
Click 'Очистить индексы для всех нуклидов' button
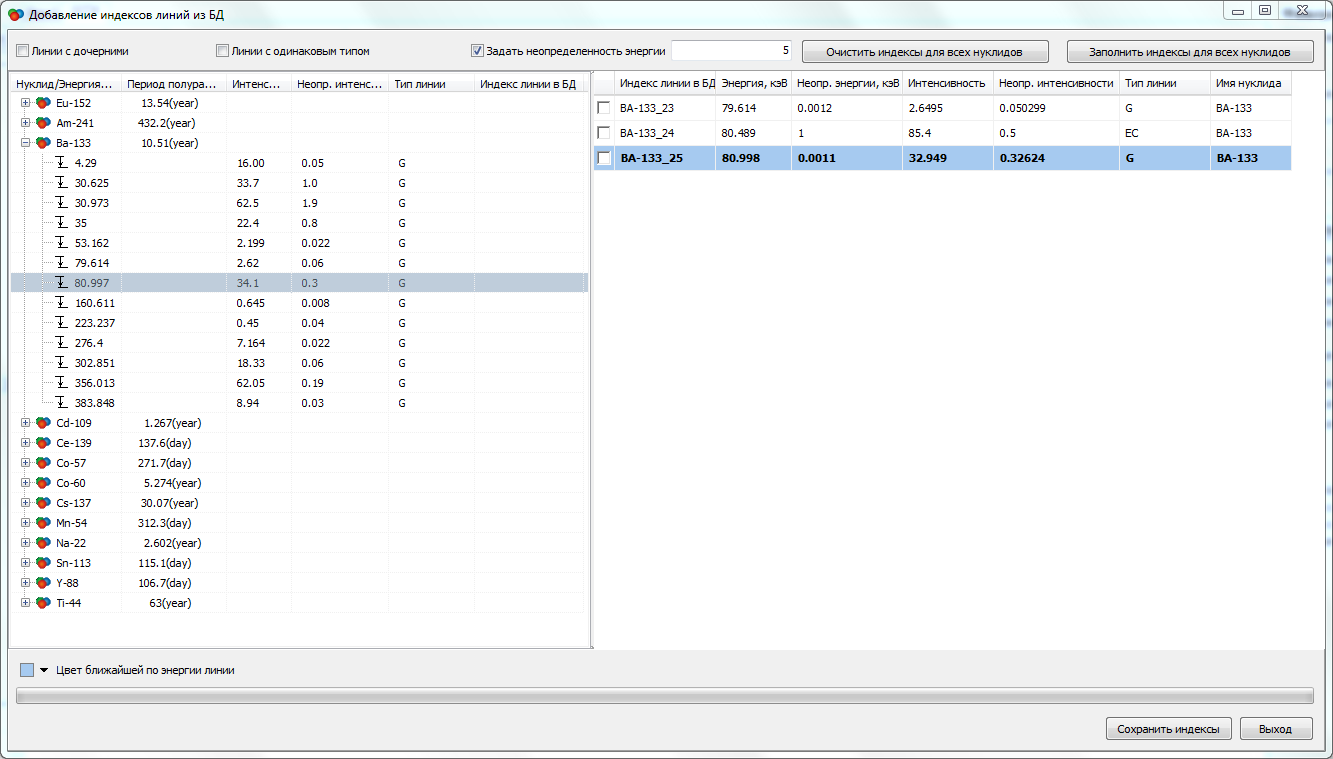coord(924,52)
